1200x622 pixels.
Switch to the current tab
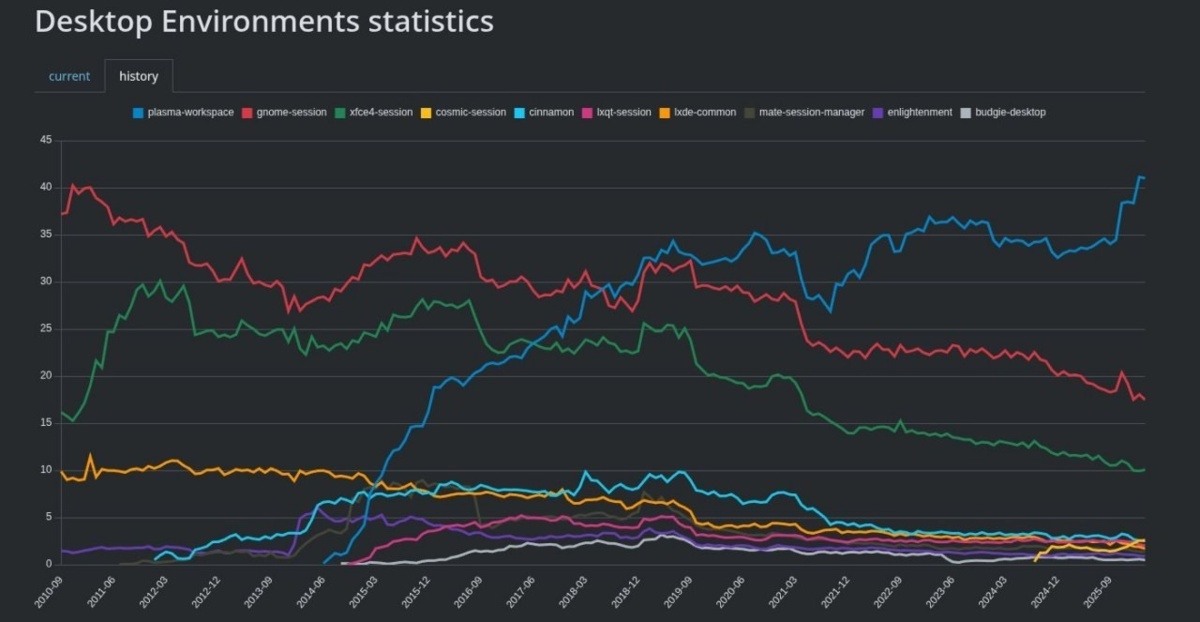pos(69,76)
